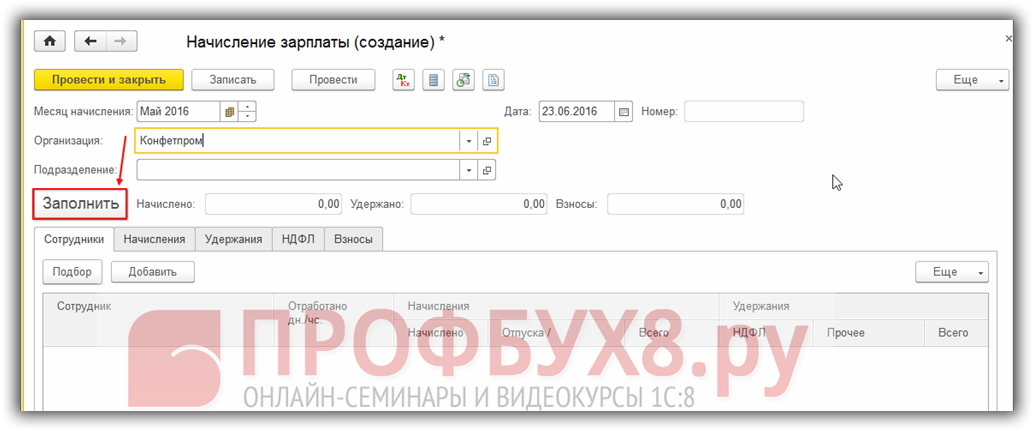1034x431 pixels.
Task: Click the Home icon button
Action: point(49,41)
